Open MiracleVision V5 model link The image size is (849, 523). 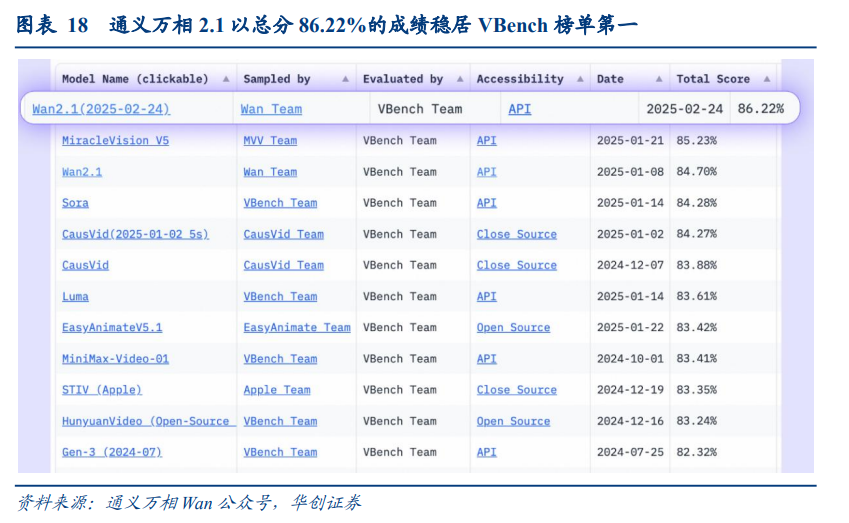115,141
